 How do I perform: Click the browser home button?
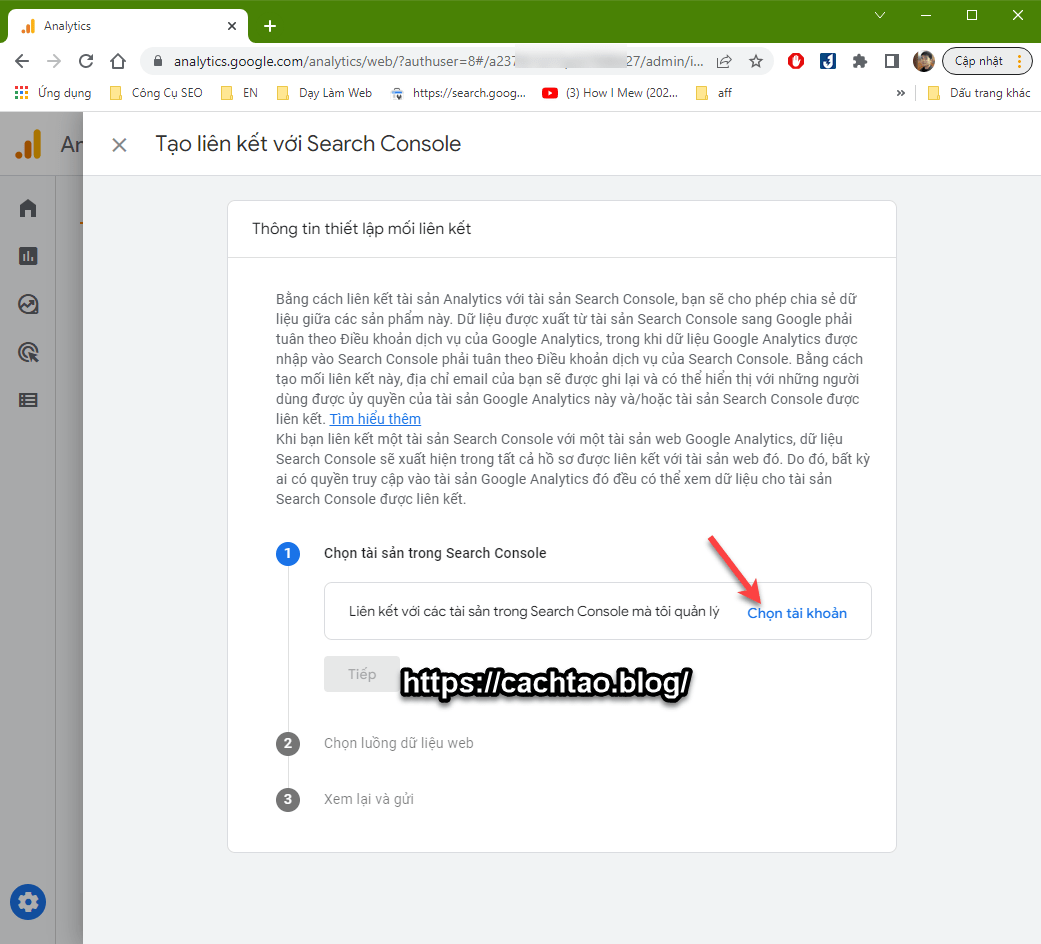118,61
